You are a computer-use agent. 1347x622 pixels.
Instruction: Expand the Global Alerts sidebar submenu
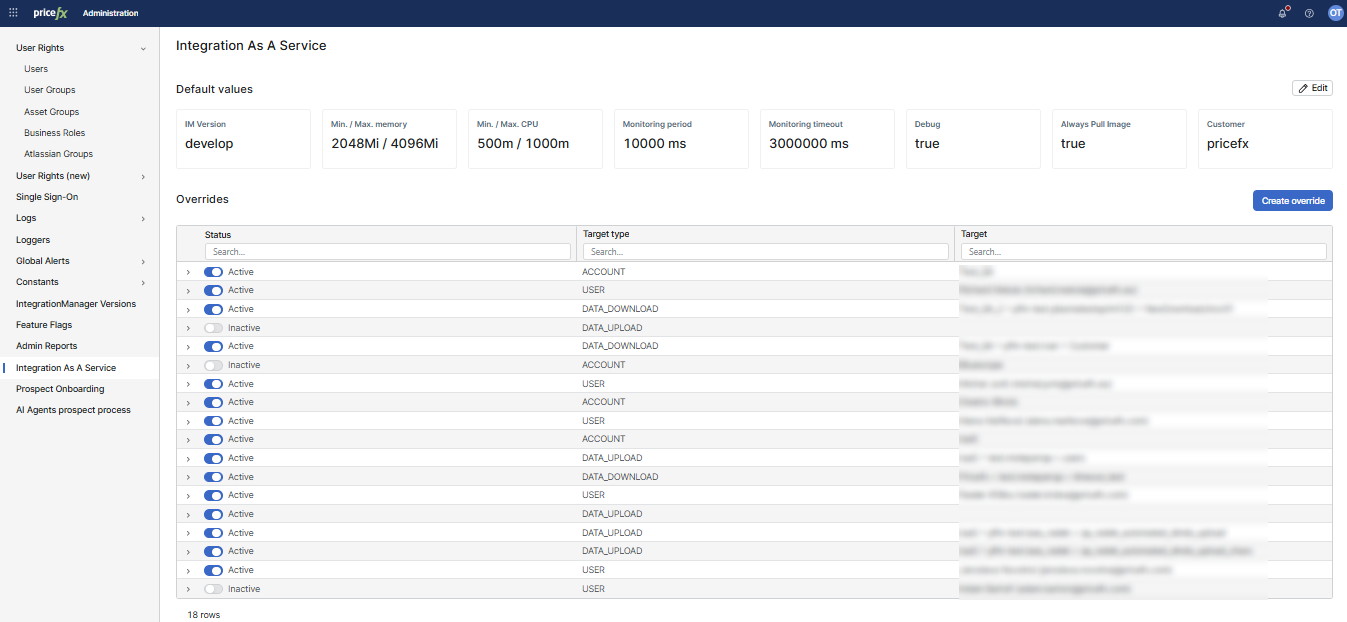143,261
